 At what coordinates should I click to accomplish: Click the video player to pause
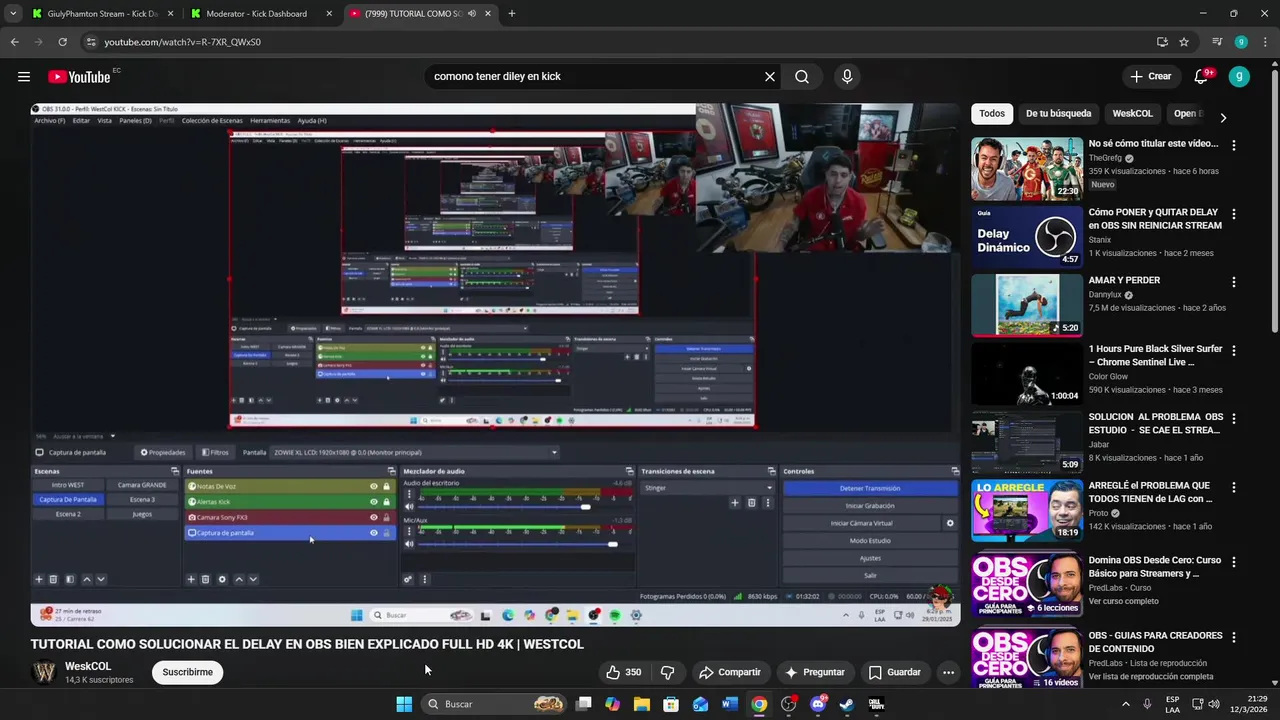click(495, 365)
